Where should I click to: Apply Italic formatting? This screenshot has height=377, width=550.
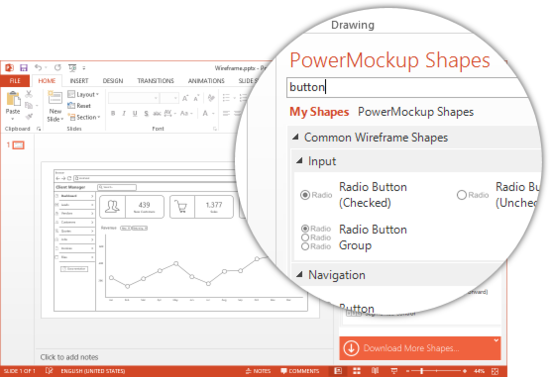point(124,113)
